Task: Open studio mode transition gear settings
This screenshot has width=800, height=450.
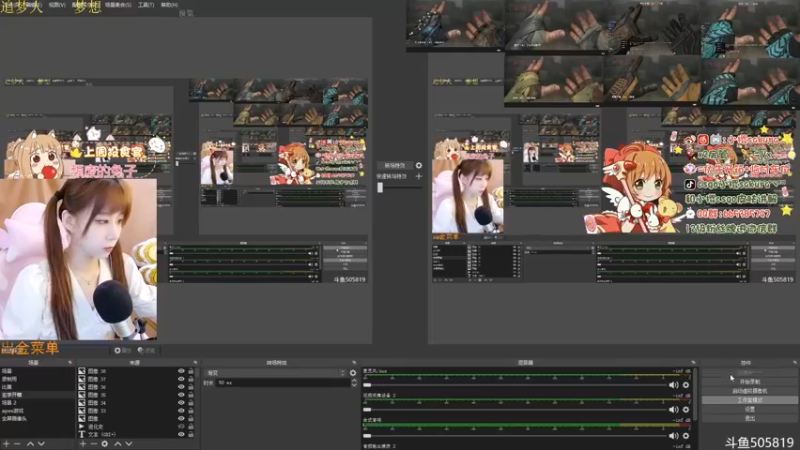Action: [419, 165]
